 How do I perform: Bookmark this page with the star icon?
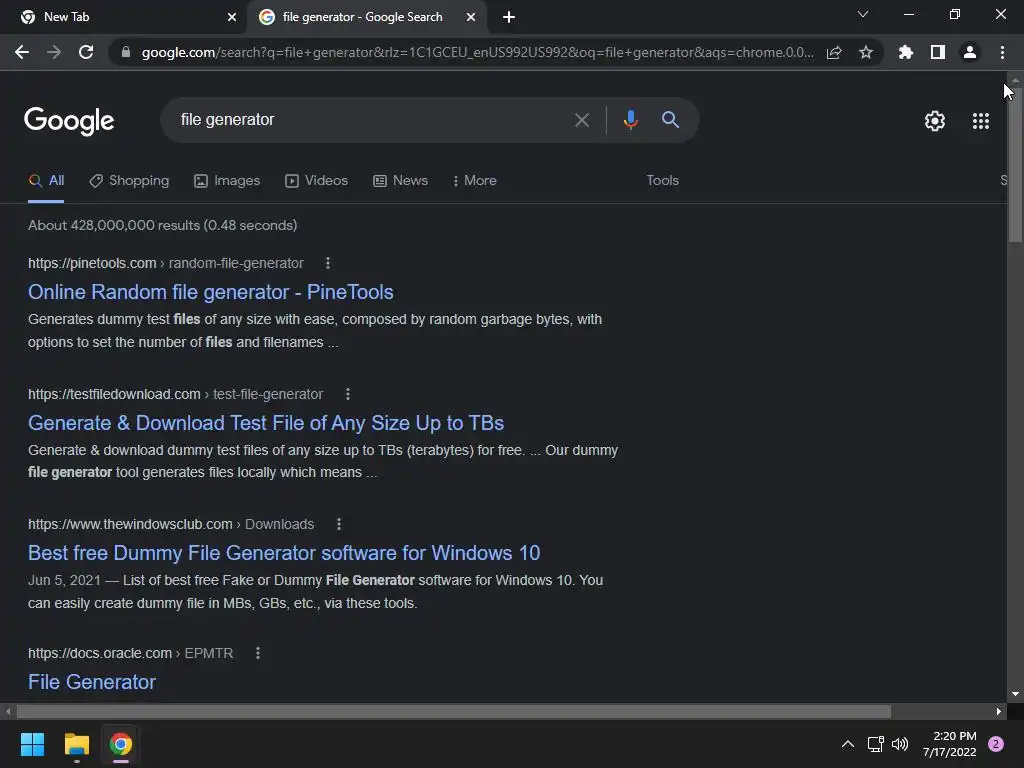(x=866, y=52)
